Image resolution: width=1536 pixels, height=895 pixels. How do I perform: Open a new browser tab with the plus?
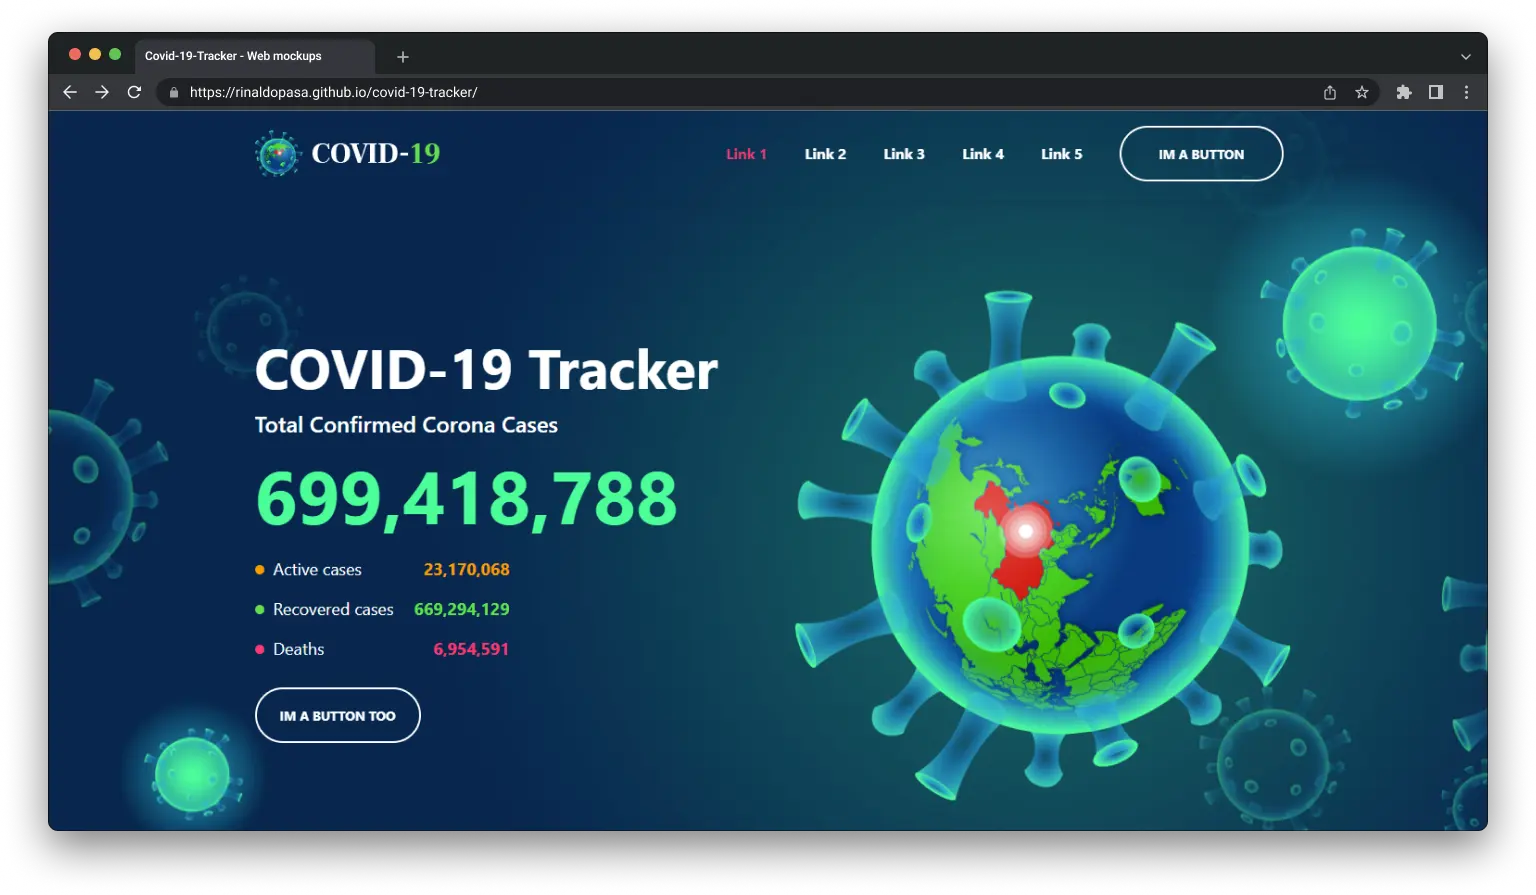click(x=402, y=57)
